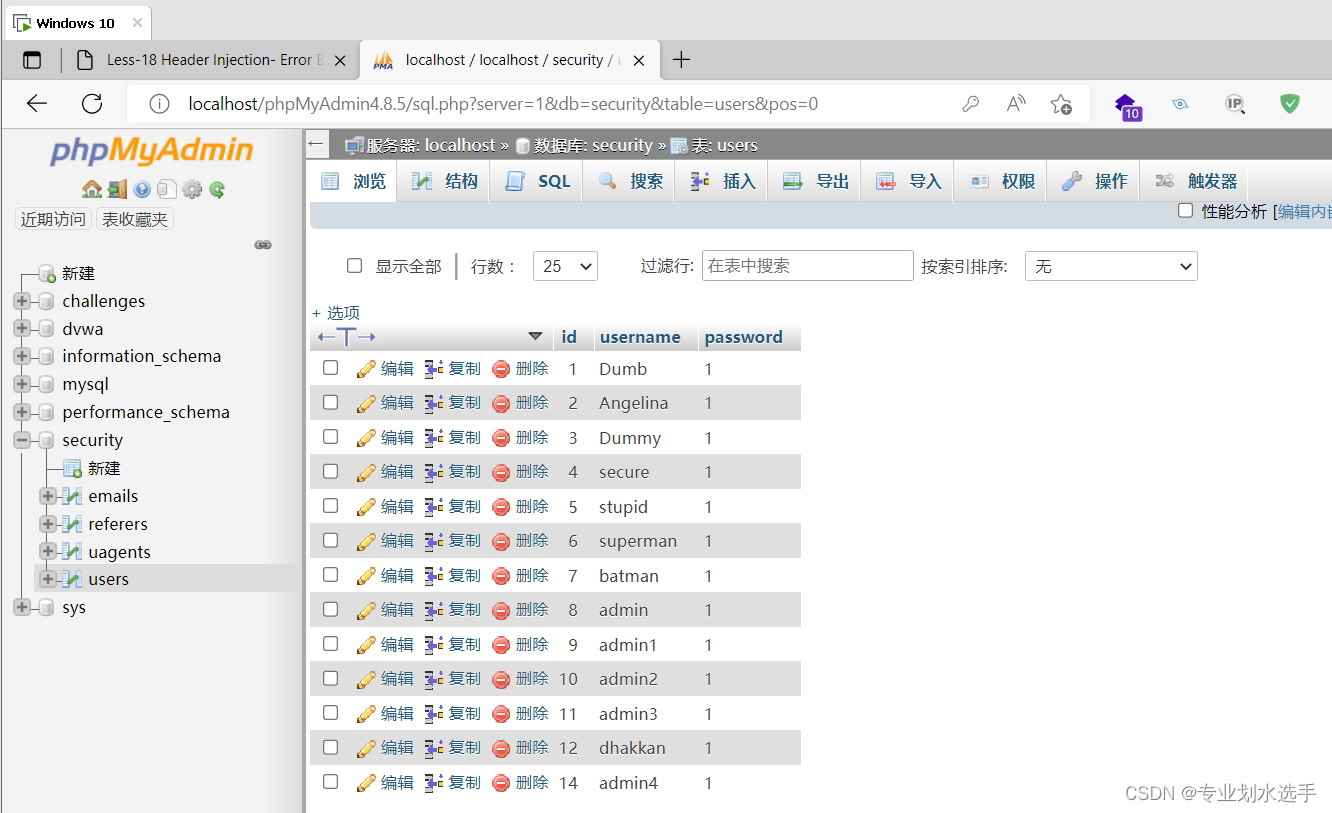Open the 搜索 tab
The width and height of the screenshot is (1332, 813).
629,181
